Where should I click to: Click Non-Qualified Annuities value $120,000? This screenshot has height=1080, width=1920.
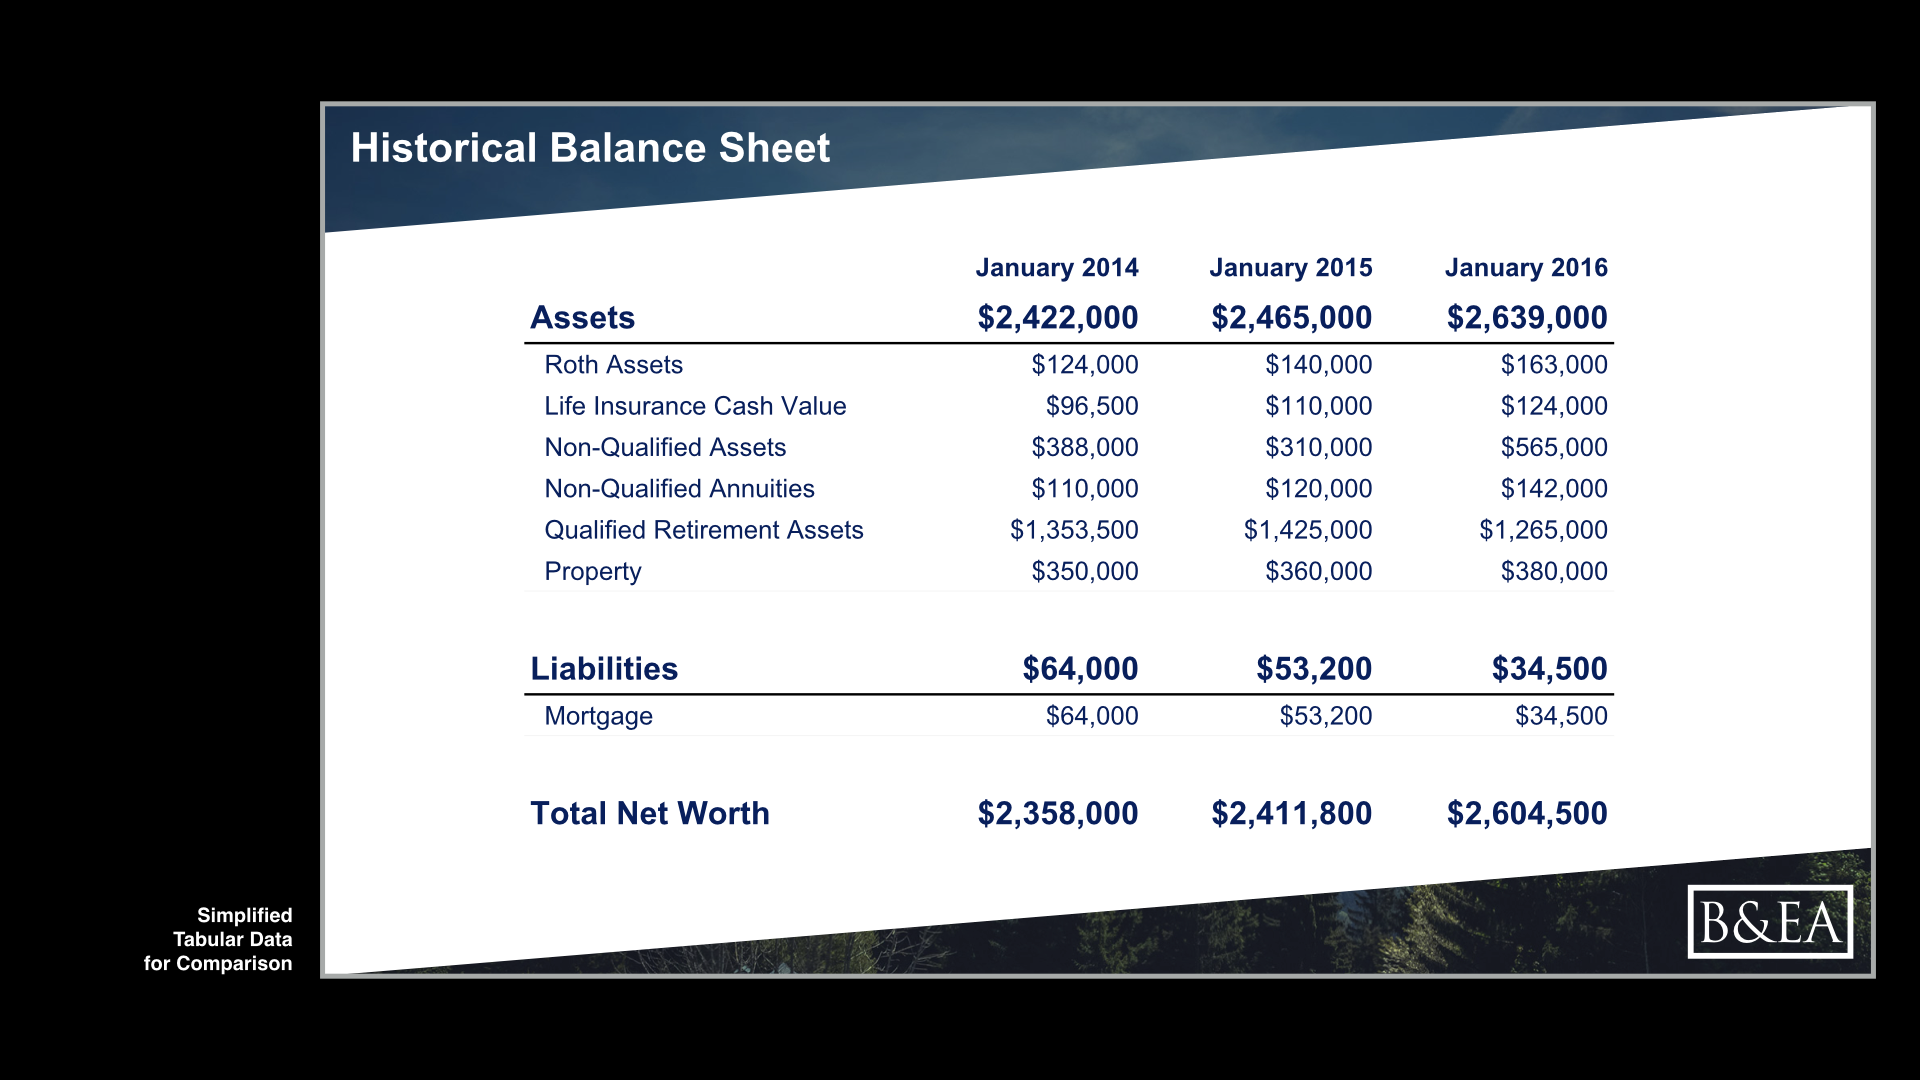[x=1319, y=489]
